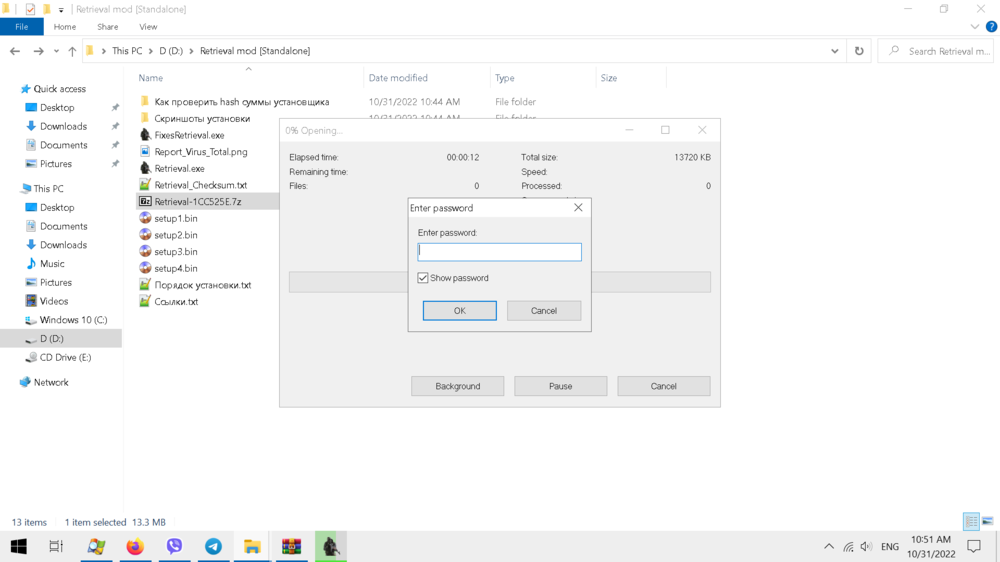Open the recent locations dropdown arrow

[x=56, y=51]
